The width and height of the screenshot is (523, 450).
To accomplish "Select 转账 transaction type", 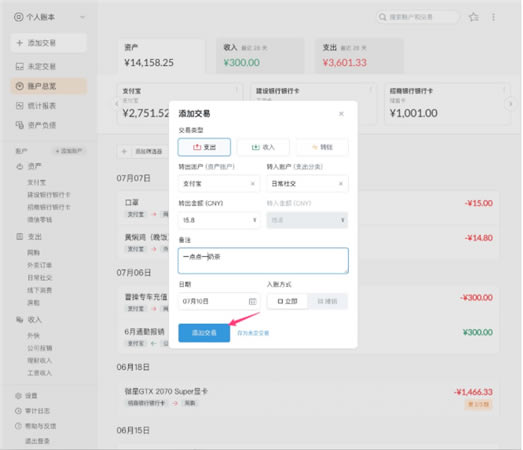I will pyautogui.click(x=322, y=147).
